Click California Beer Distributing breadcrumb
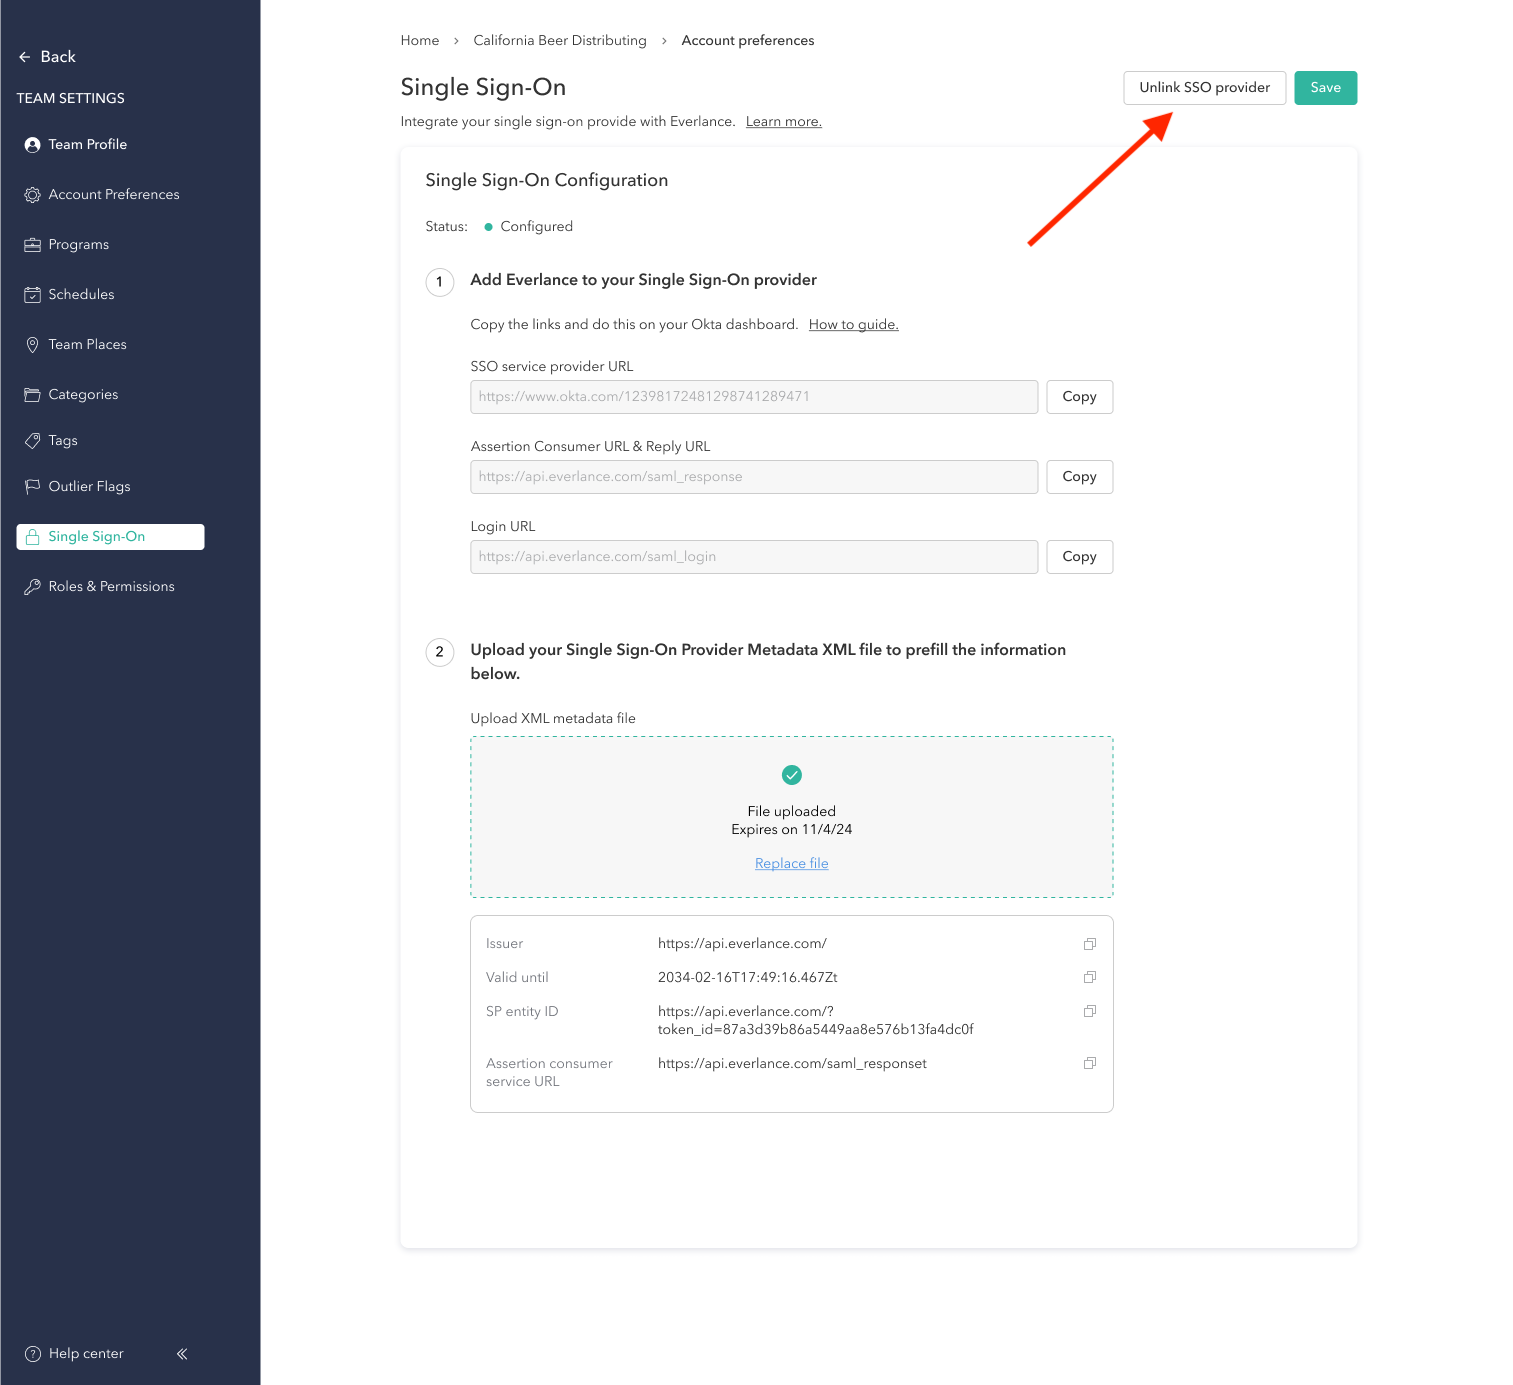Viewport: 1513px width, 1385px height. [559, 41]
